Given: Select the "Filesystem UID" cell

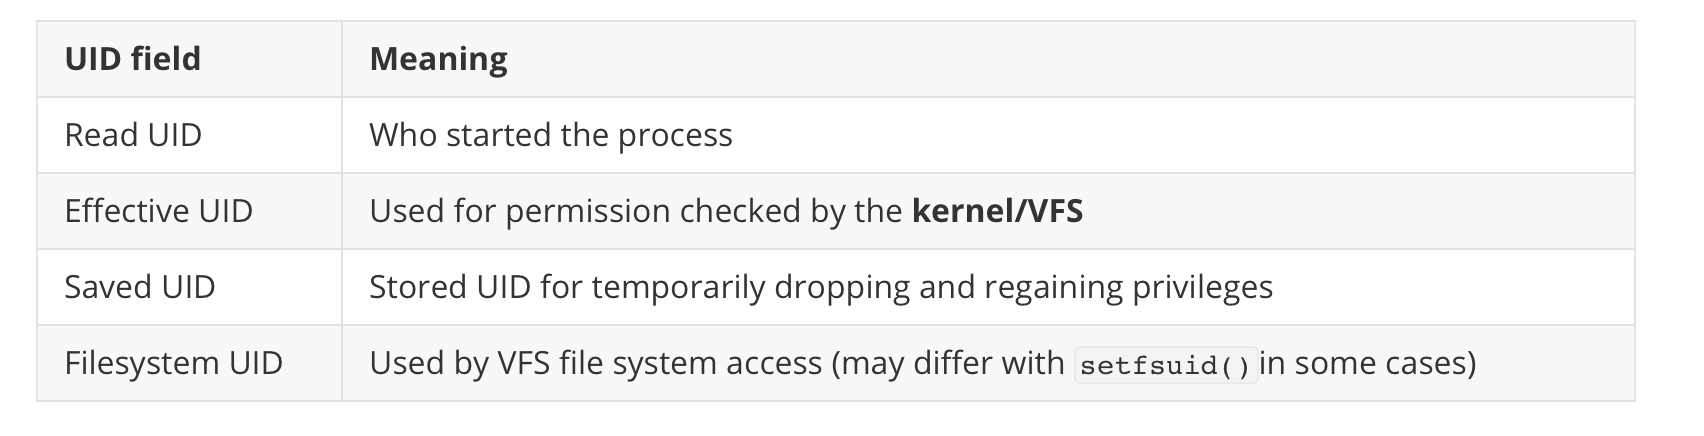Looking at the screenshot, I should tap(173, 363).
